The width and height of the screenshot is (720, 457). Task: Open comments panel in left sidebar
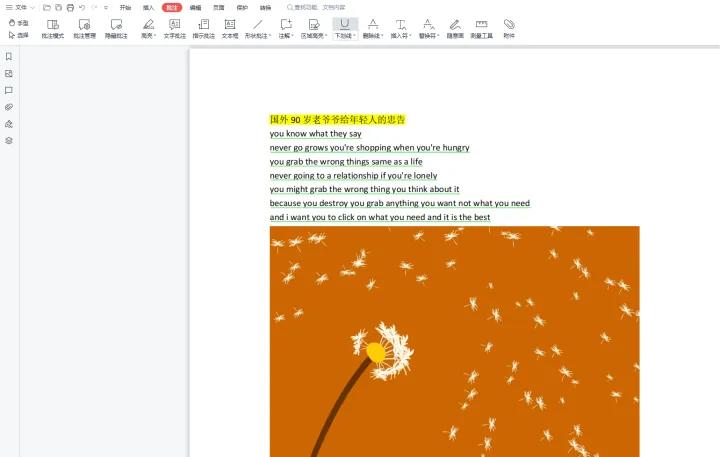[x=9, y=90]
